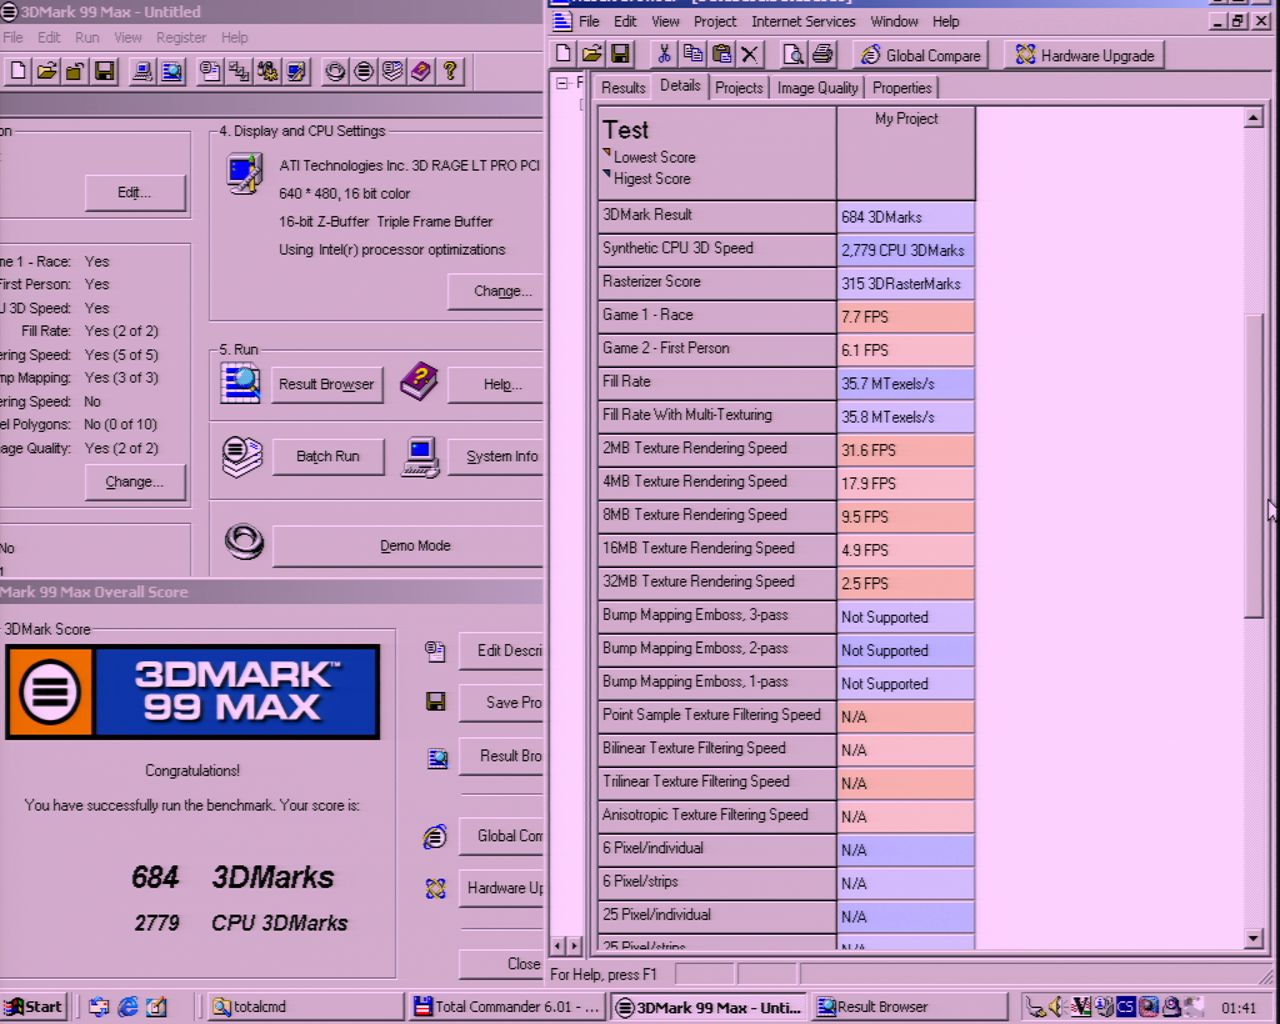Open the Windows Start menu

[35, 1006]
